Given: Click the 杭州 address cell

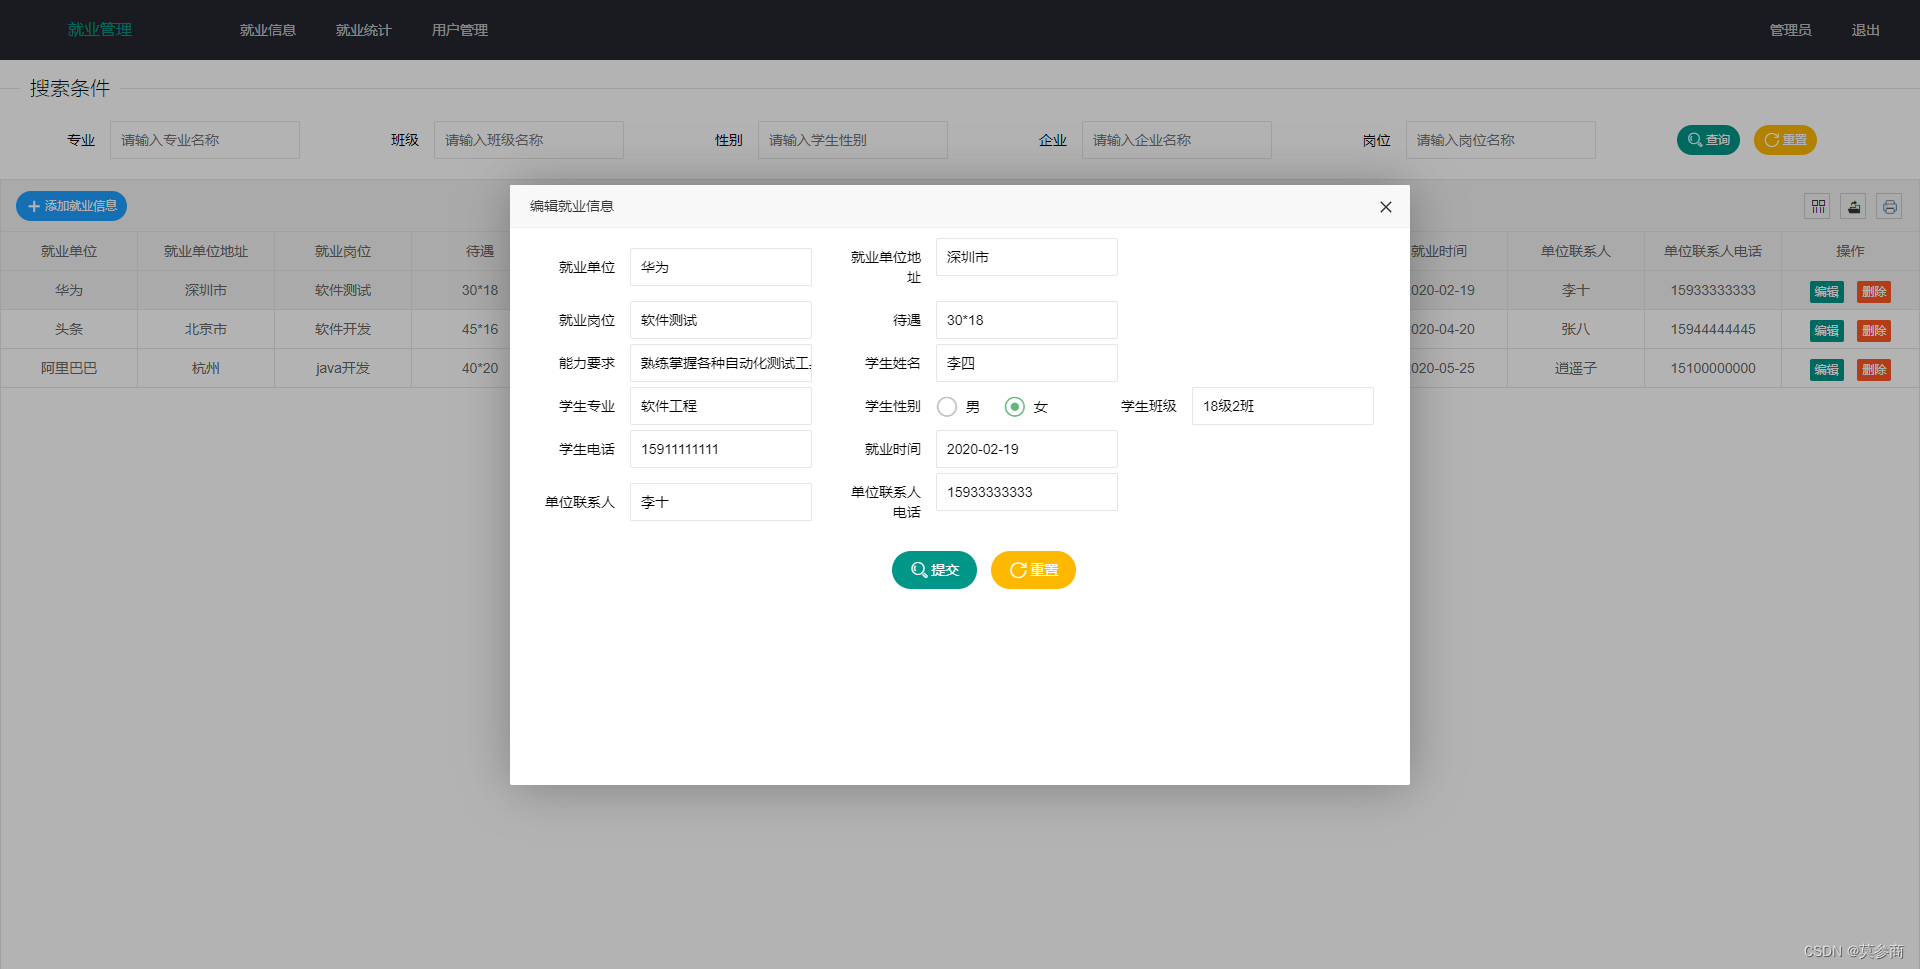Looking at the screenshot, I should [206, 368].
